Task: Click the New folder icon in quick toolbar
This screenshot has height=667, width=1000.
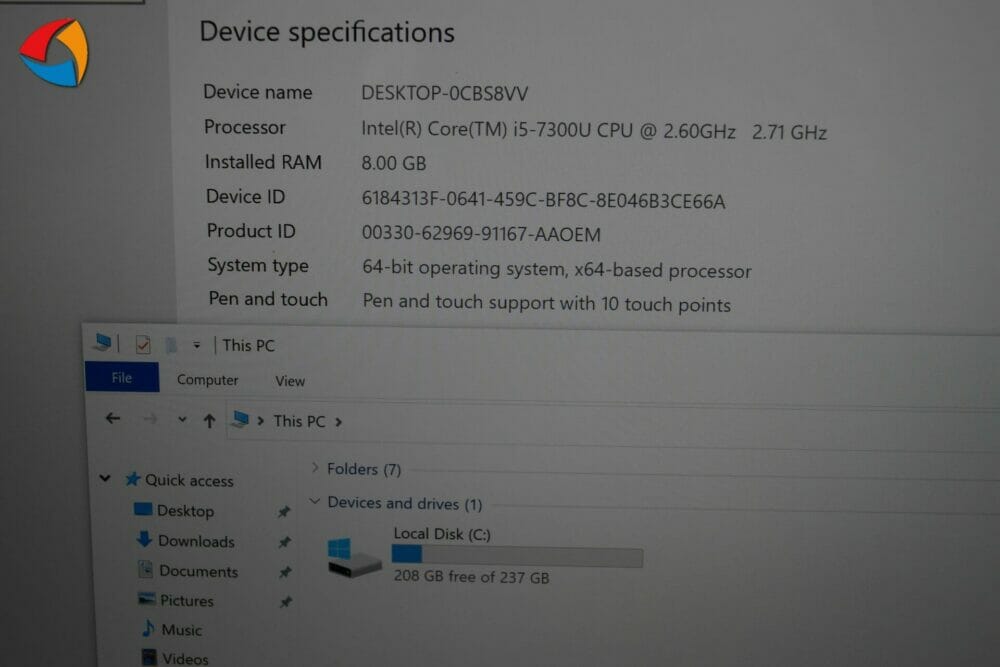Action: tap(170, 345)
